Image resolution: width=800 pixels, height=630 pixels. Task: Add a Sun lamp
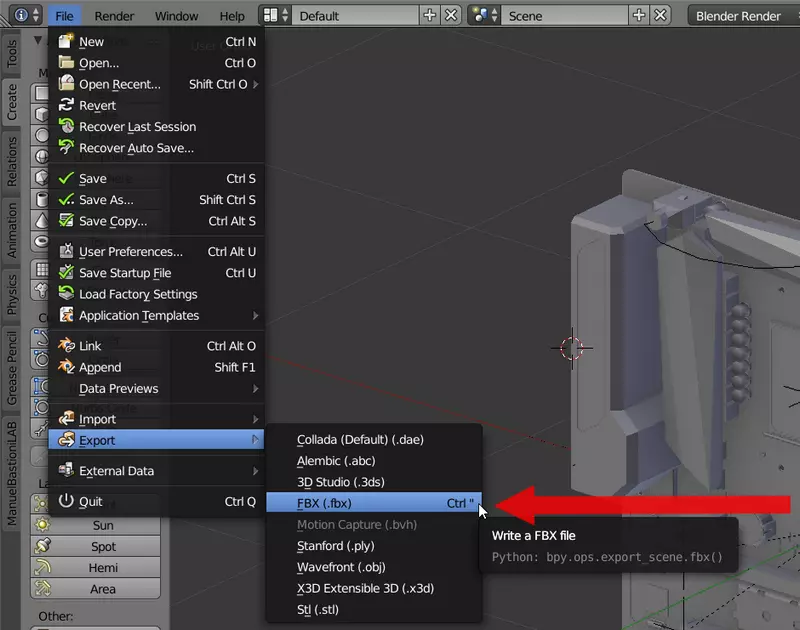[103, 525]
